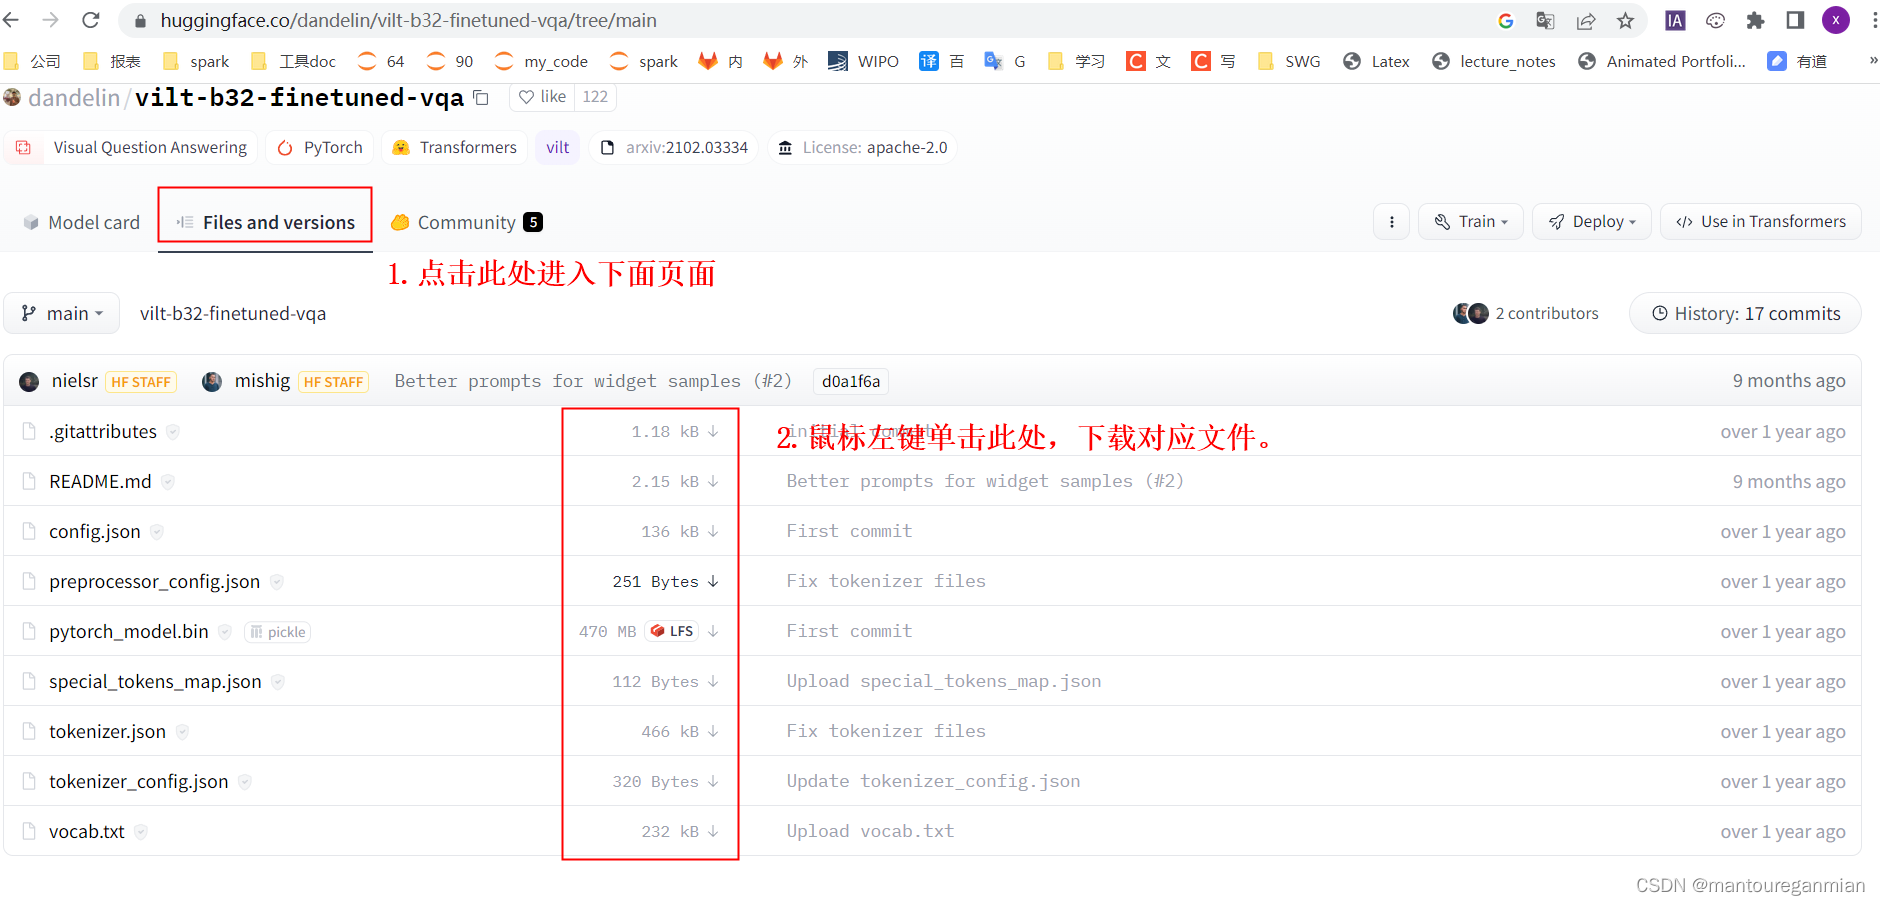This screenshot has width=1880, height=905.
Task: Open the arxiv:2102.03334 tag
Action: coord(674,148)
